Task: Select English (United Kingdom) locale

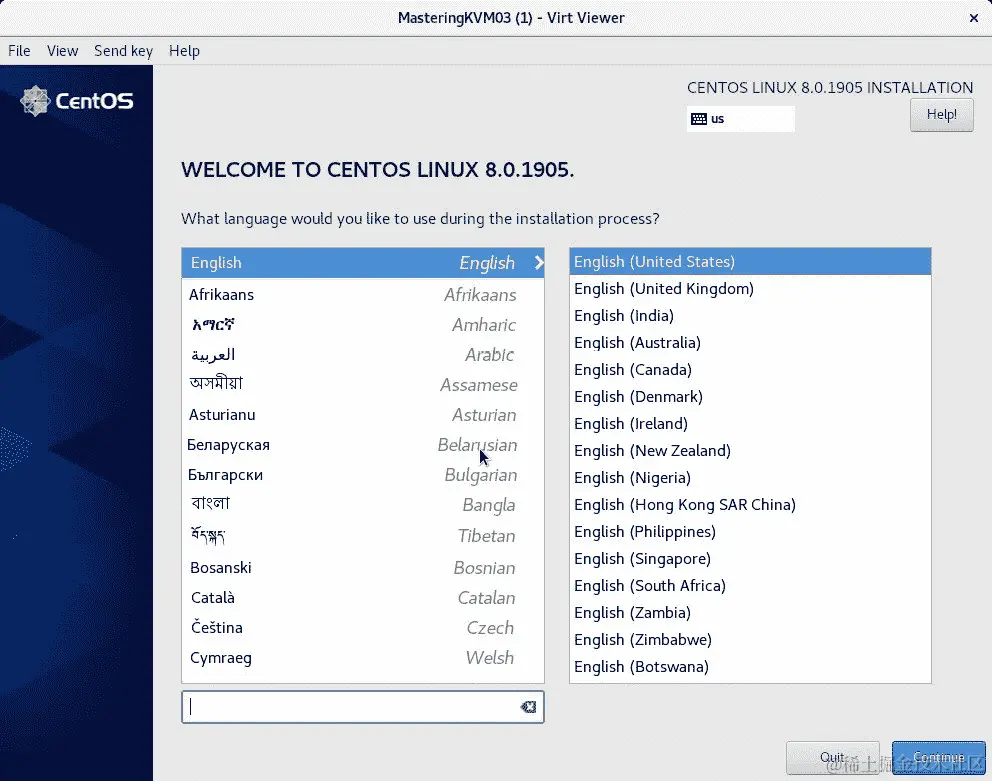Action: tap(750, 289)
